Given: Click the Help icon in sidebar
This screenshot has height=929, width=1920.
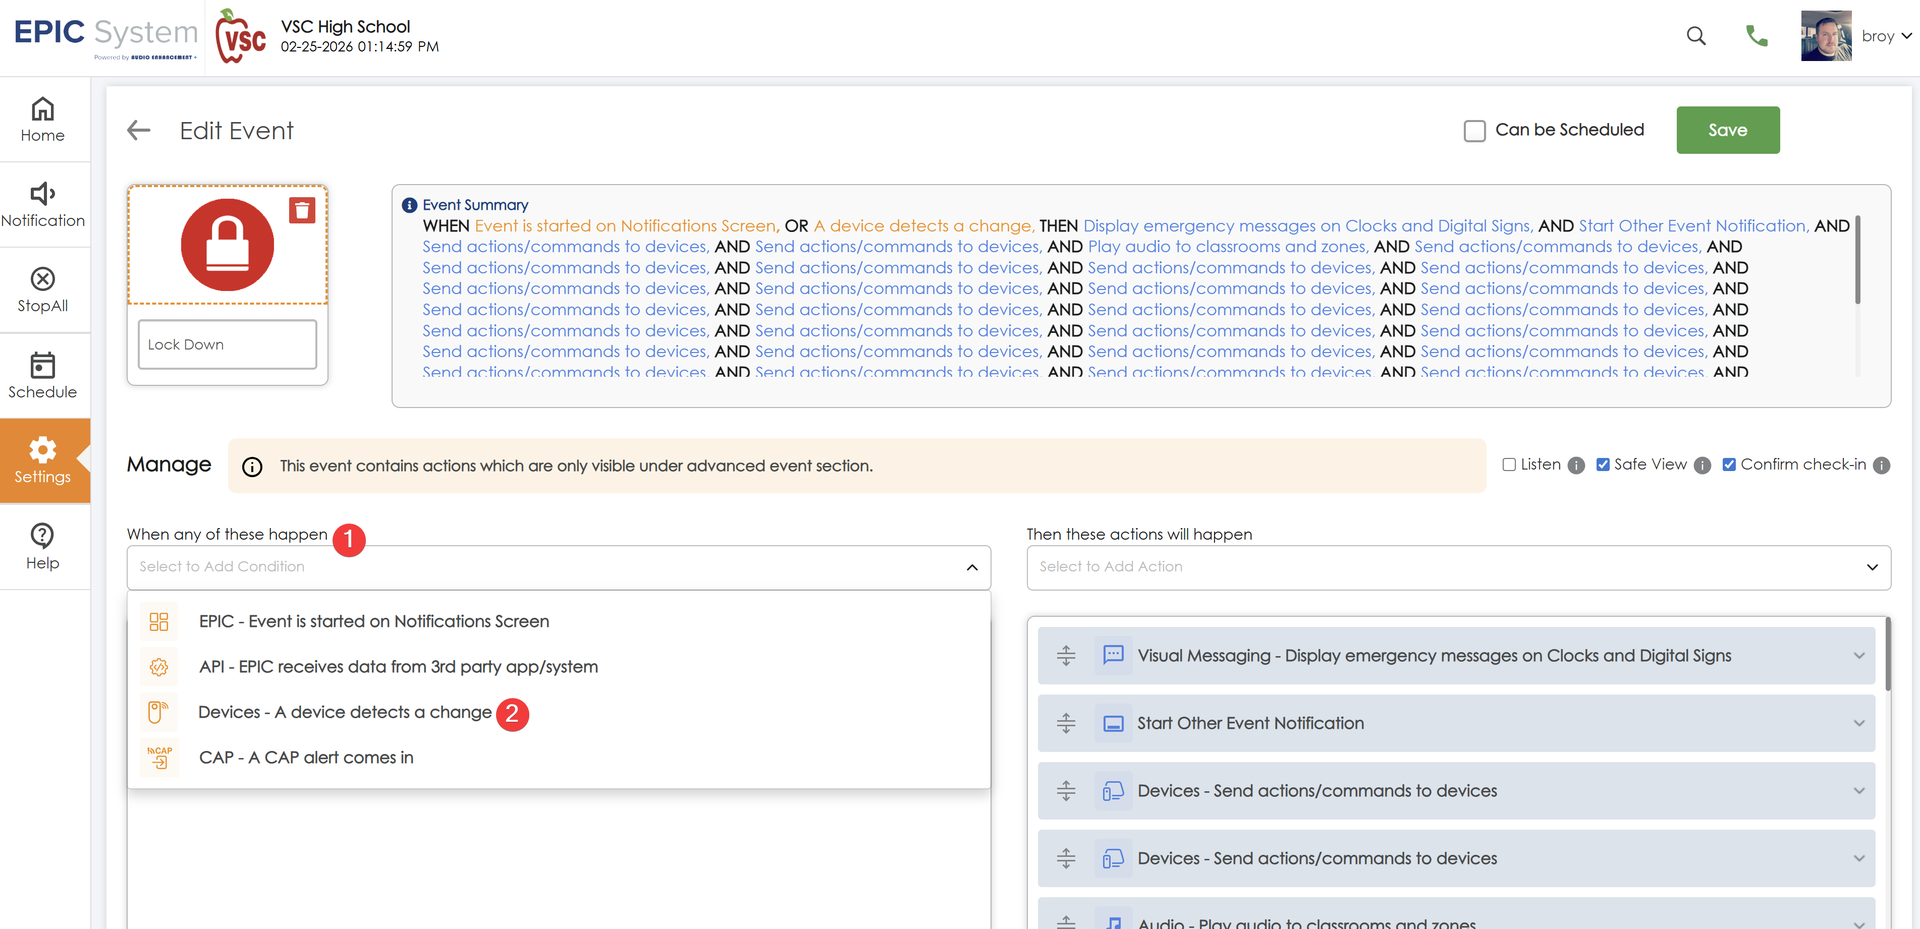Looking at the screenshot, I should [x=43, y=546].
